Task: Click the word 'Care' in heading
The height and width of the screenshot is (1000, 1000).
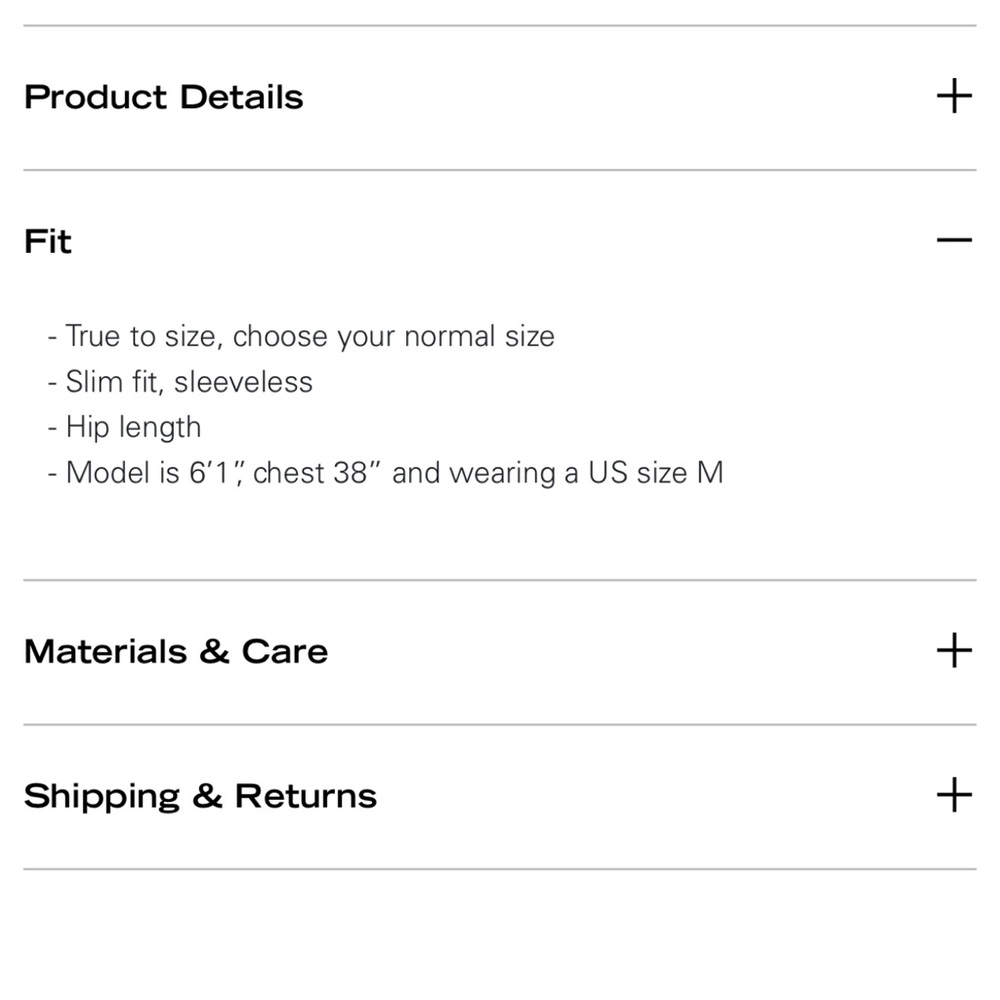Action: click(x=285, y=651)
